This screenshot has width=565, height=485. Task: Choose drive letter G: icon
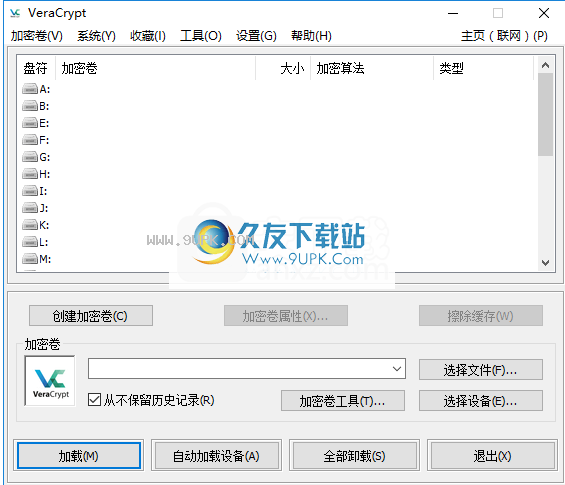tap(30, 157)
